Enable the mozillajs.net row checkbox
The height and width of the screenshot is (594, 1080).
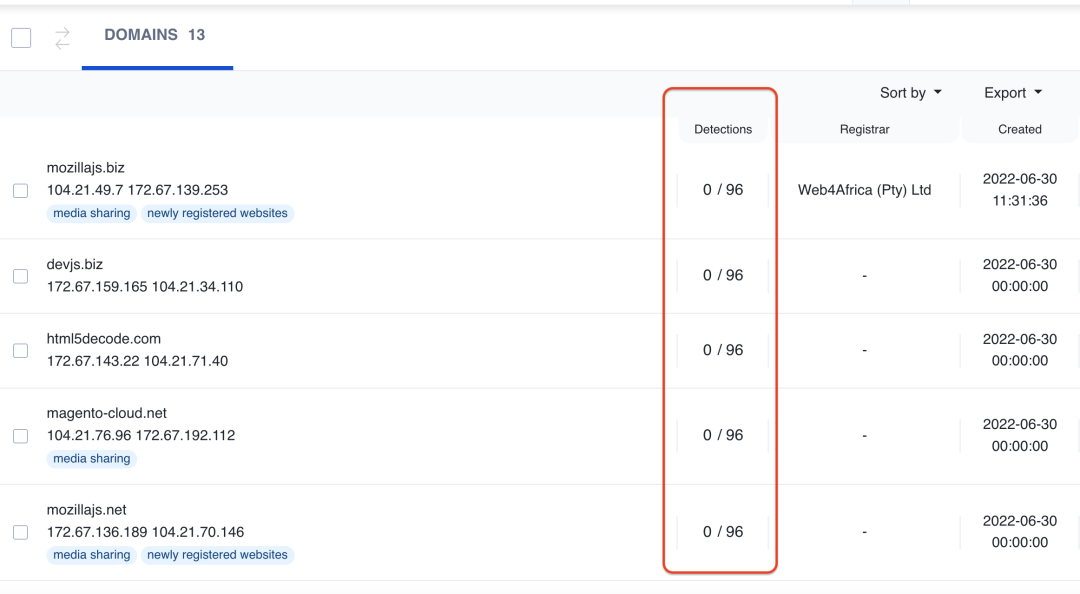pyautogui.click(x=20, y=532)
